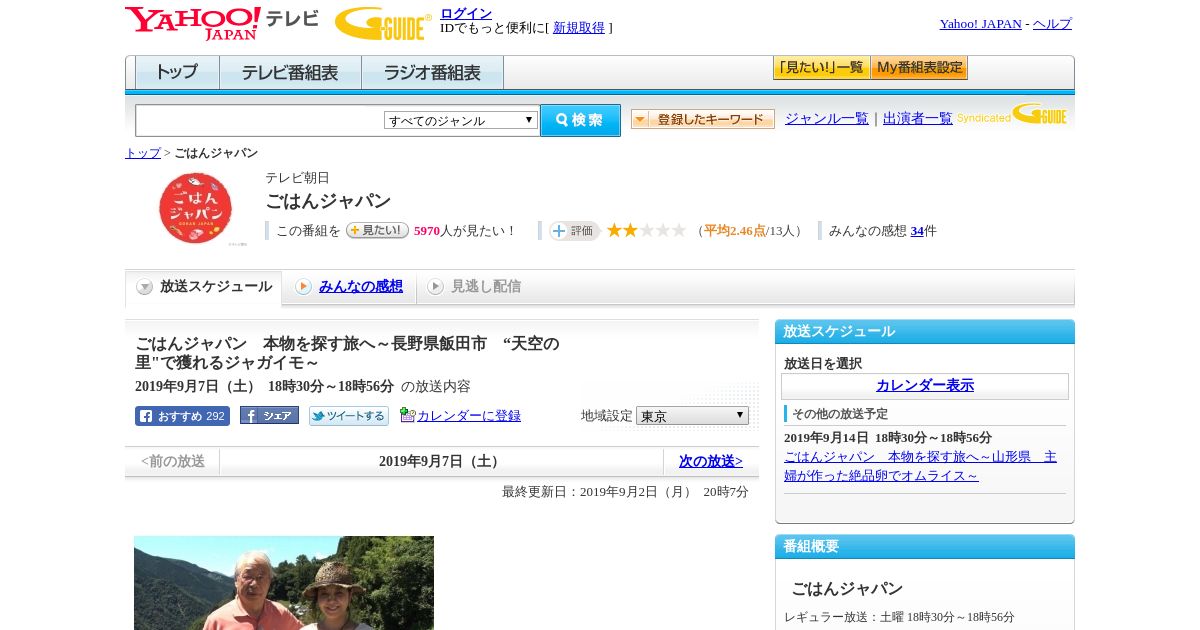Click the episode title 本物を探す旅へ～長野県飯田市
The image size is (1200, 630).
[x=347, y=353]
